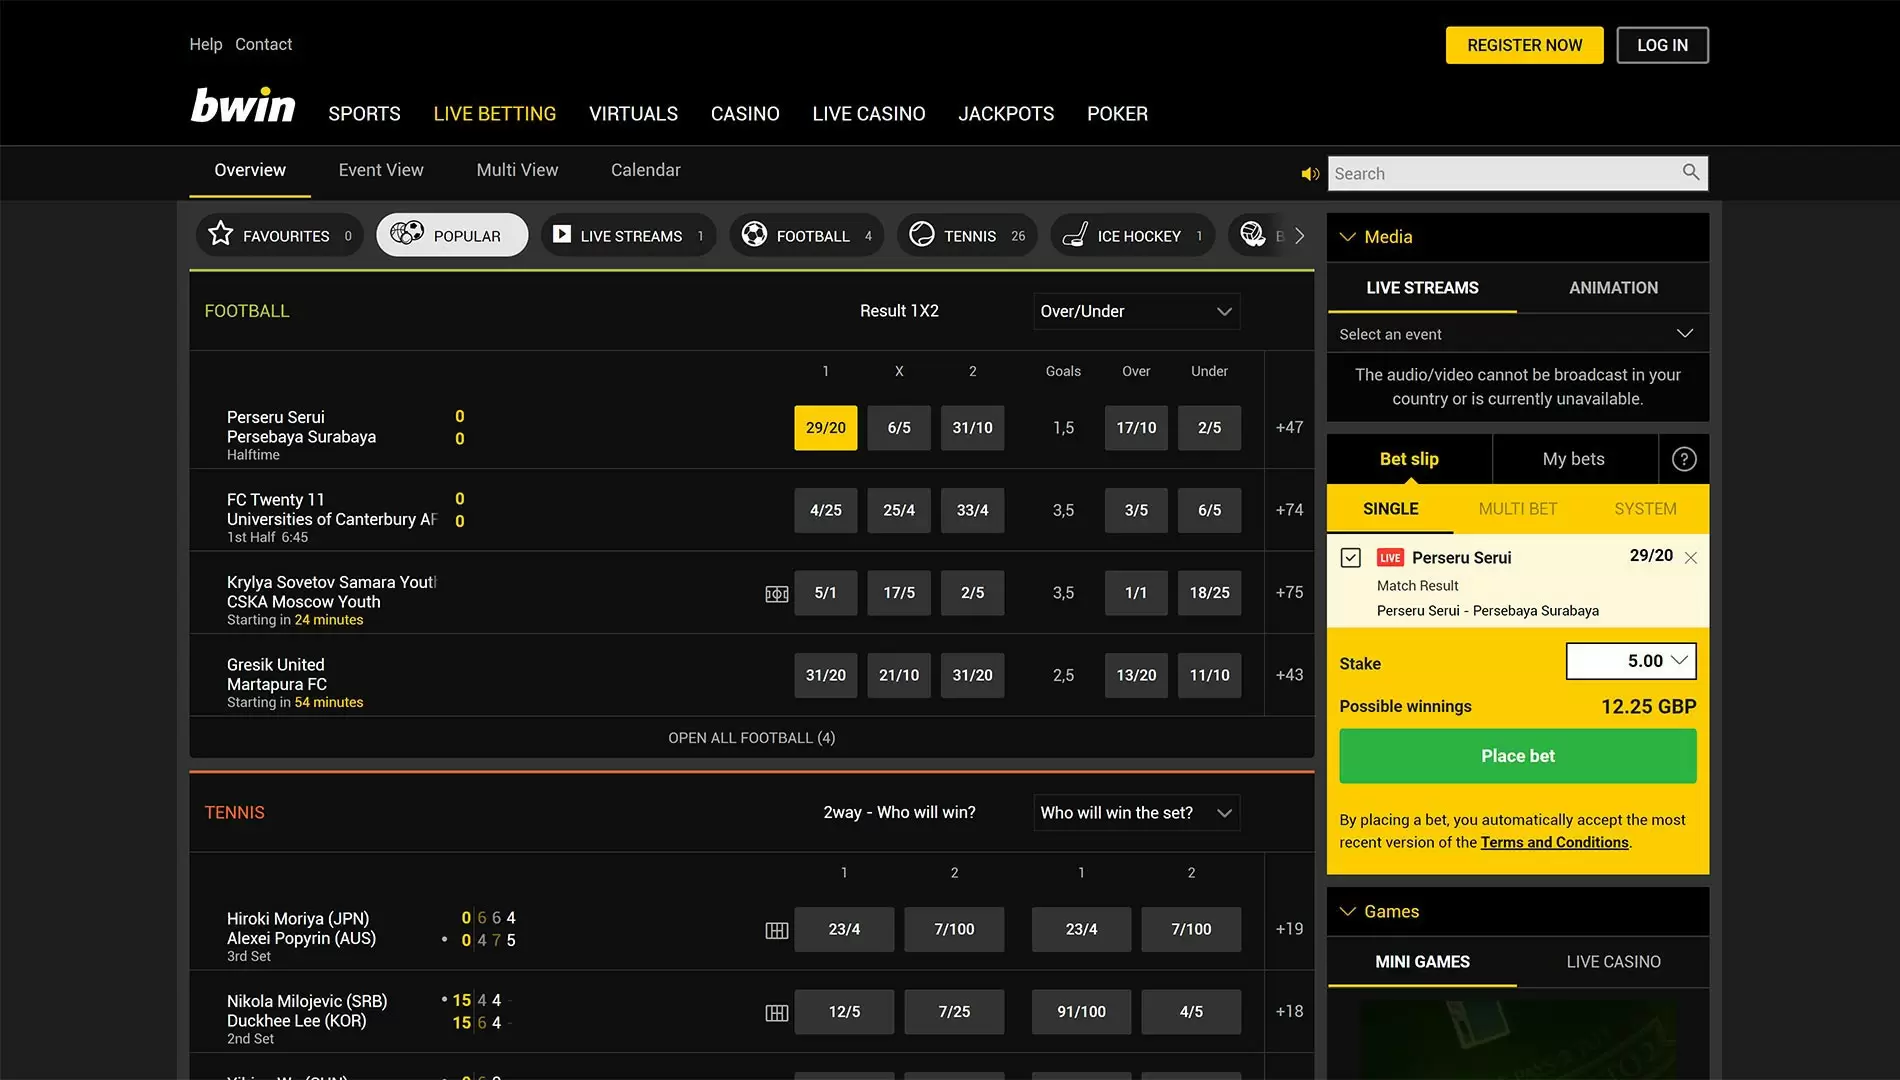The image size is (1900, 1080).
Task: Expand +74 more markets FC Twenty 11
Action: click(1289, 510)
